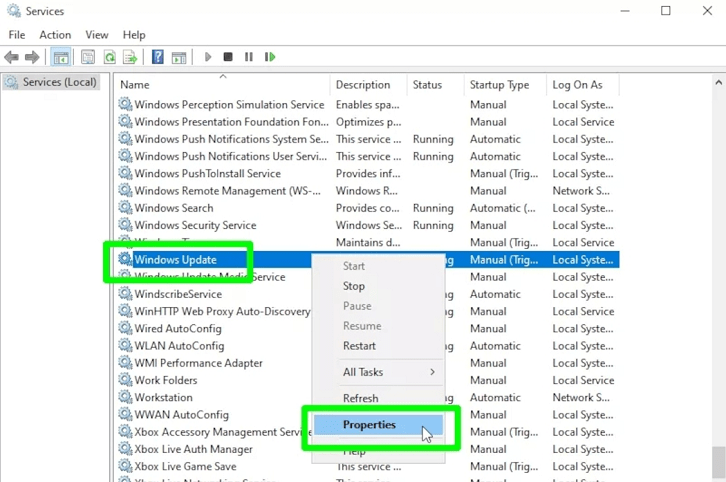The image size is (726, 482).
Task: Choose Restart from the context menu
Action: (x=359, y=346)
